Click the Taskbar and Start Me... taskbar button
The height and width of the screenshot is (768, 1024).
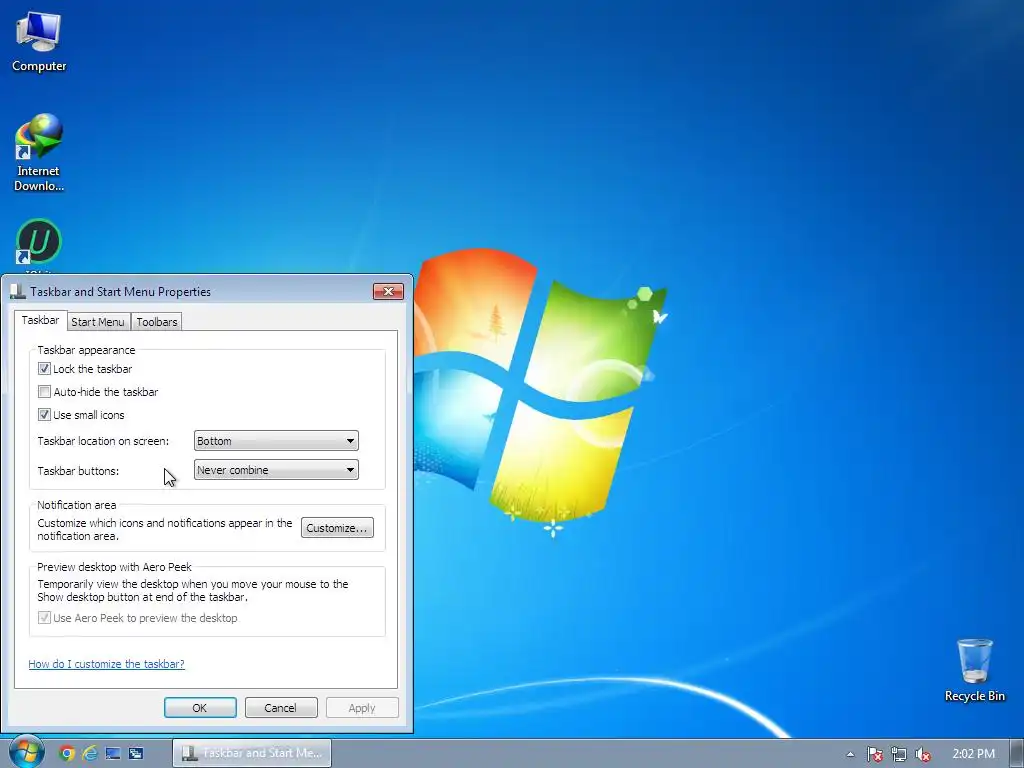coord(252,753)
